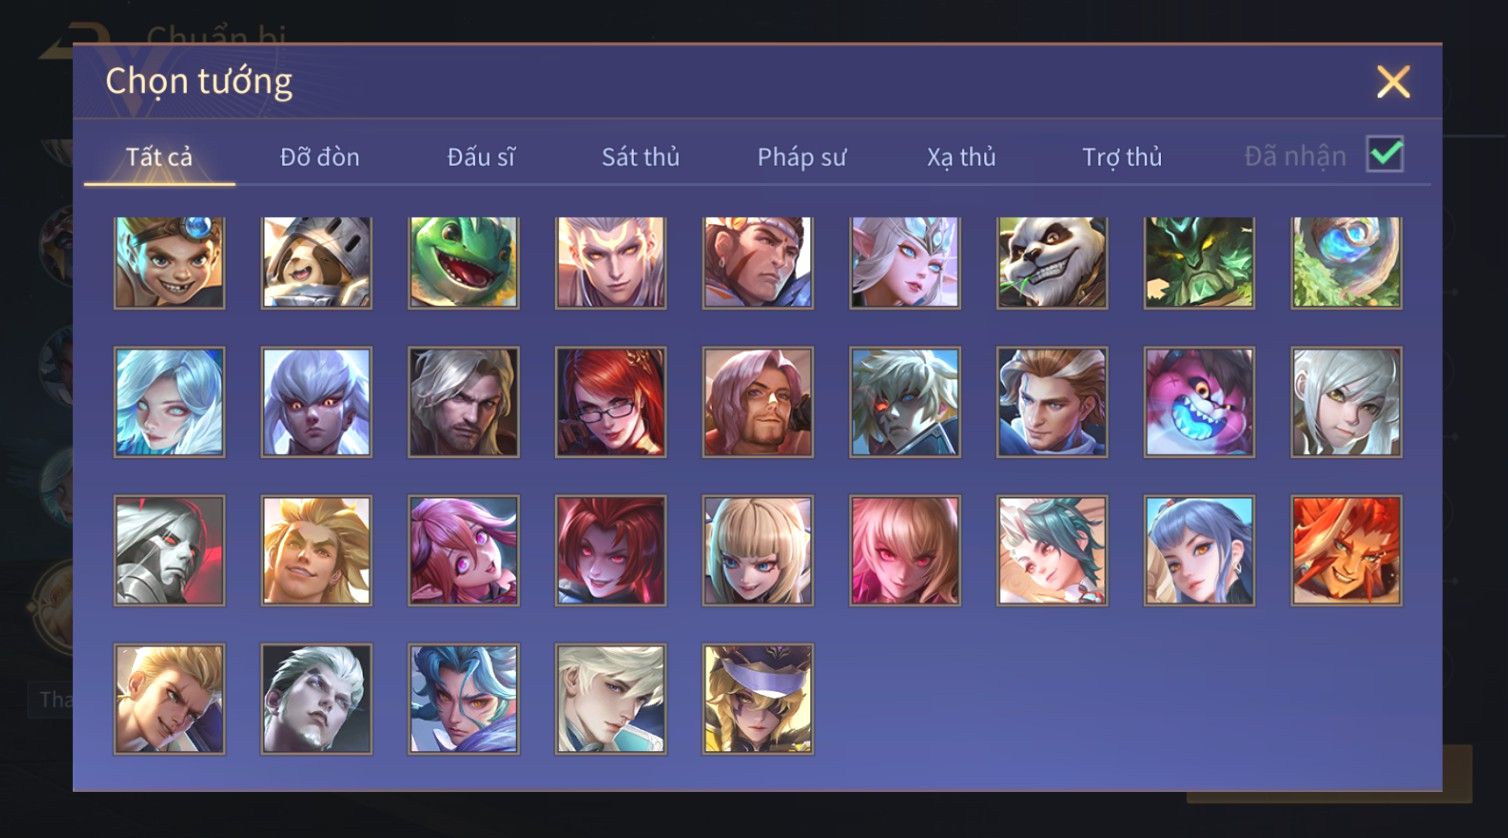Open the Trợ thủ tab
This screenshot has height=838, width=1508.
point(1122,157)
